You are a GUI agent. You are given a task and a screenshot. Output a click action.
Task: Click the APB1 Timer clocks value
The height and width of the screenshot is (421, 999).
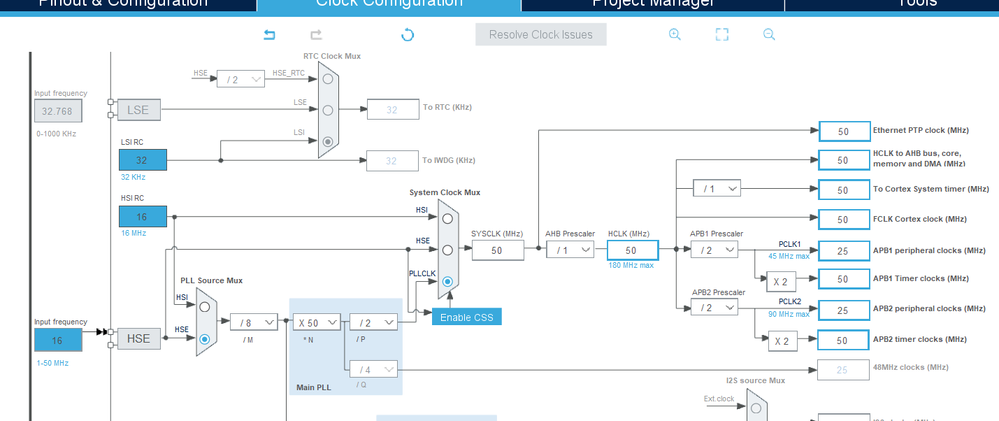[844, 279]
